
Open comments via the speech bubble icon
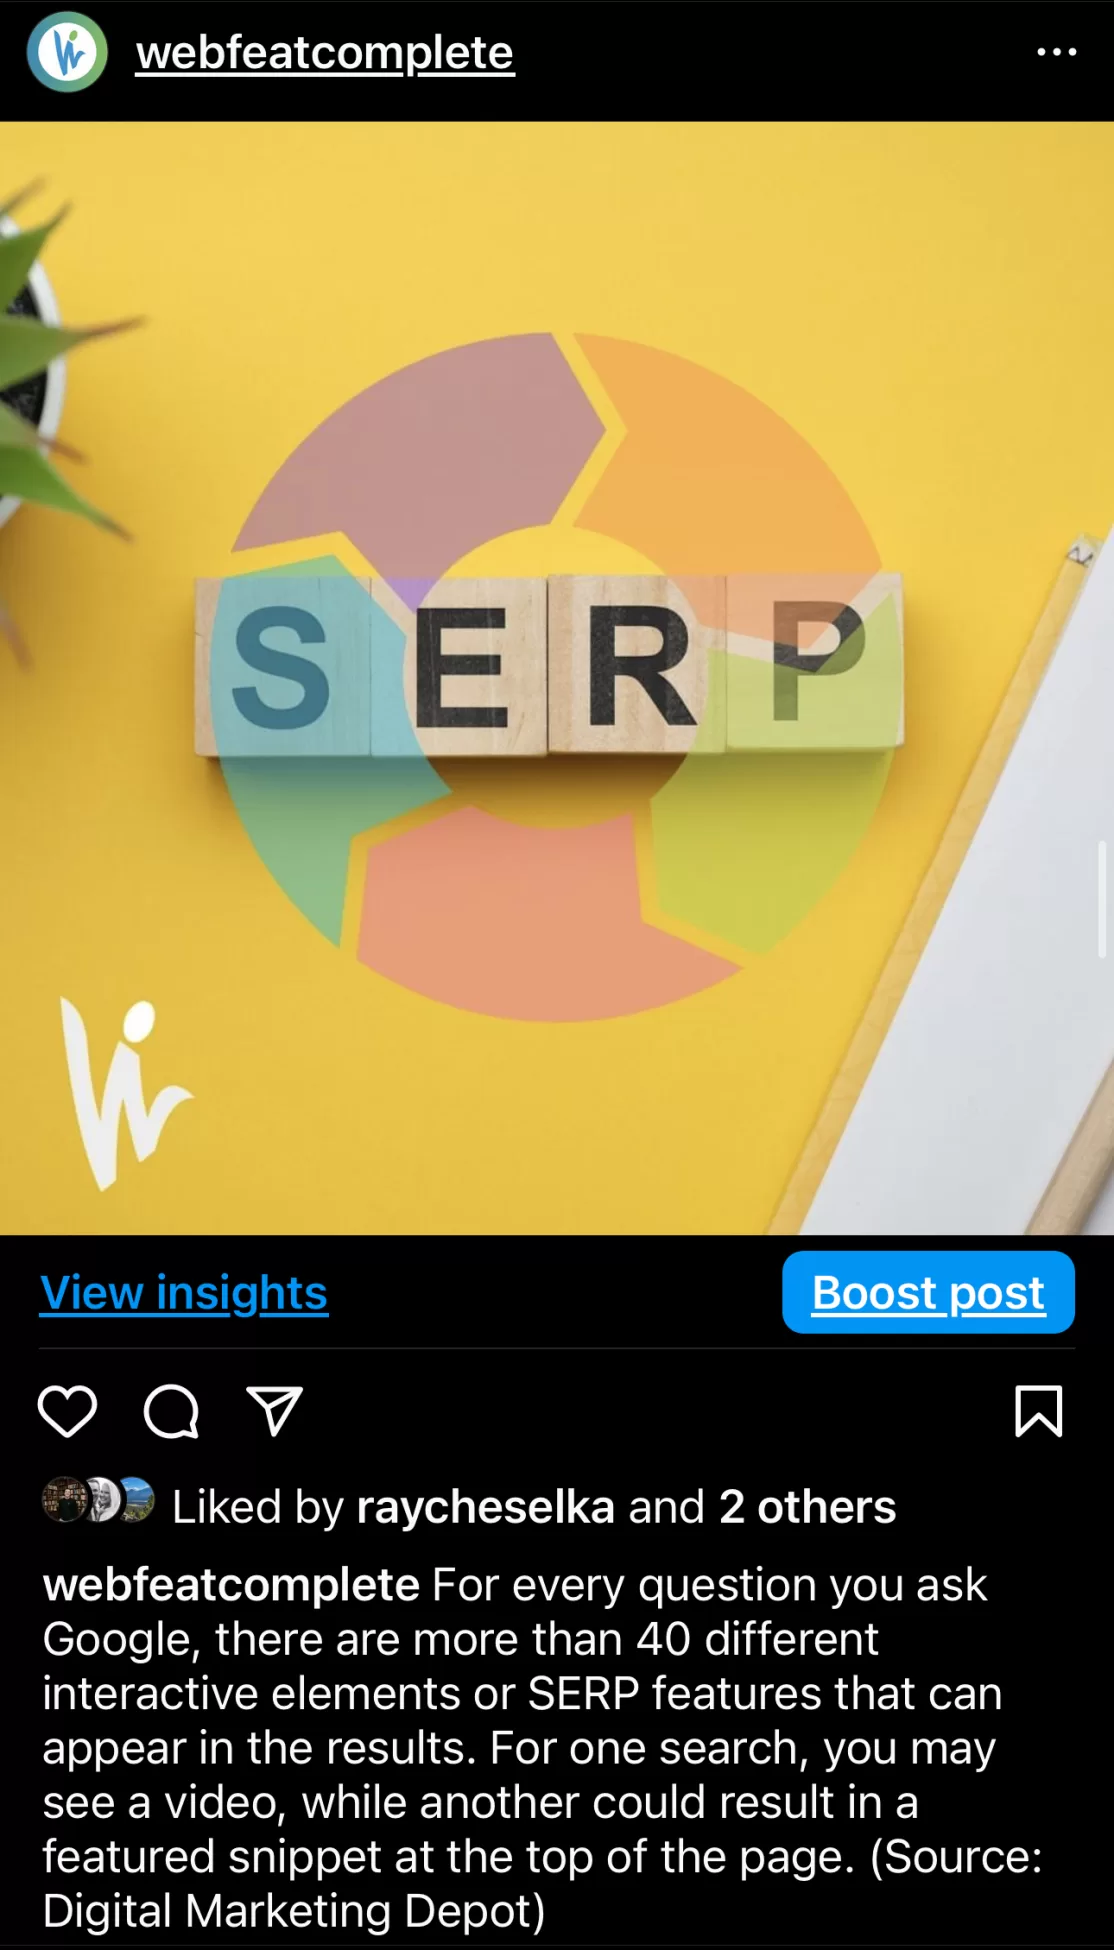[x=171, y=1411]
